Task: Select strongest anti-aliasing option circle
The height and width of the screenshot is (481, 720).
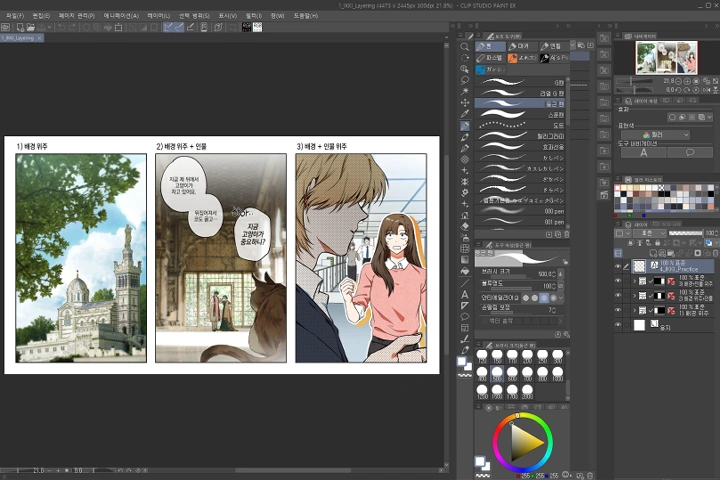Action: (553, 298)
